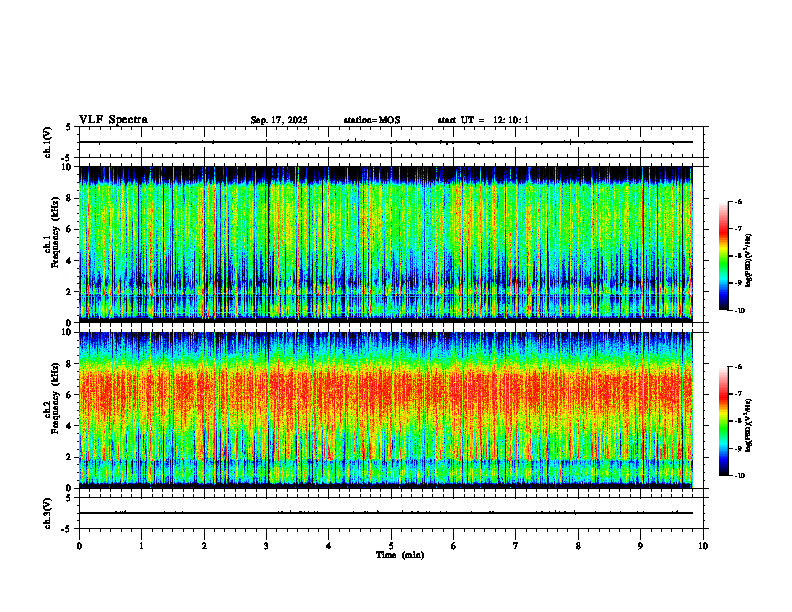Viewport: 792px width, 612px height.
Task: Click time axis tick label "4"
Action: coord(329,546)
